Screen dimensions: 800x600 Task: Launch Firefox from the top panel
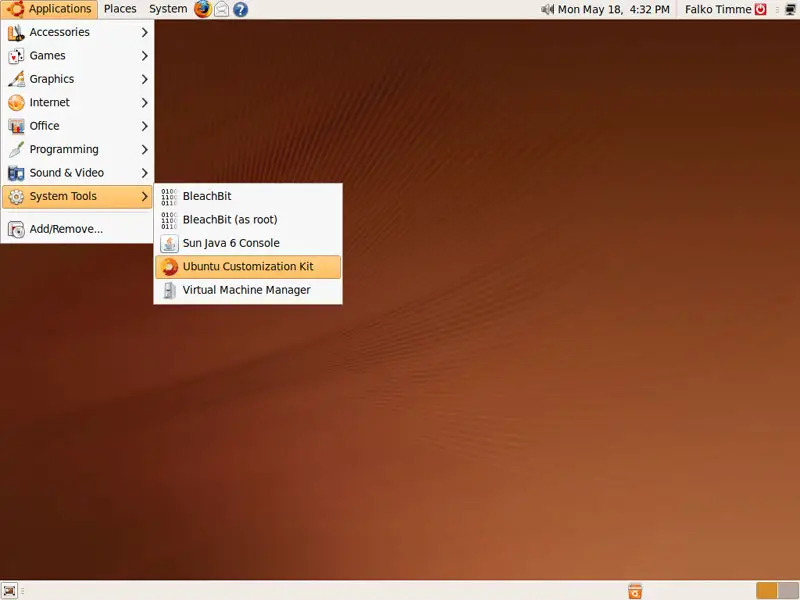pyautogui.click(x=203, y=9)
